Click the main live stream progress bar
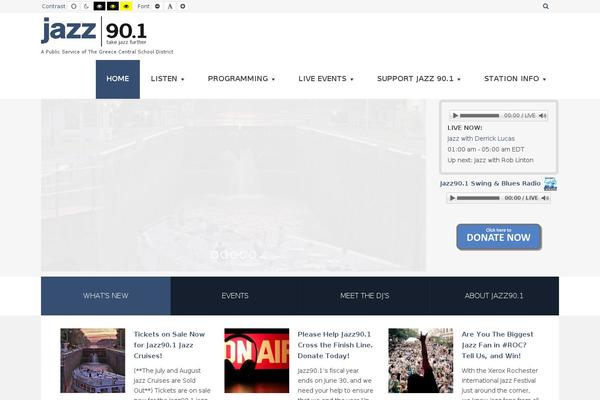This screenshot has height=400, width=600. click(x=479, y=116)
